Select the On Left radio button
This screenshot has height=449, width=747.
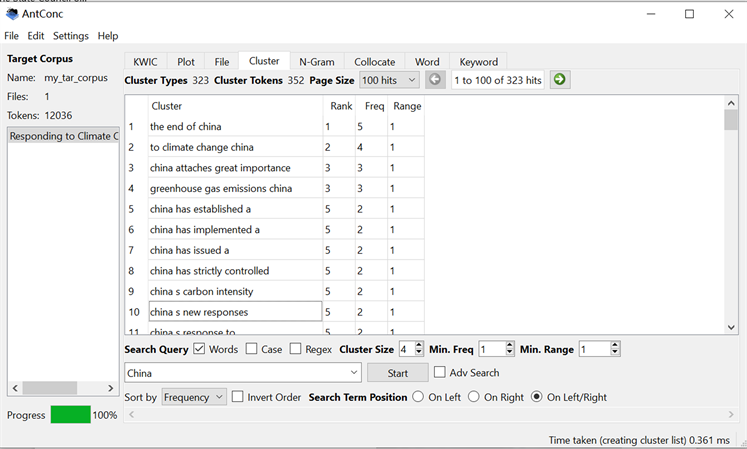click(418, 397)
